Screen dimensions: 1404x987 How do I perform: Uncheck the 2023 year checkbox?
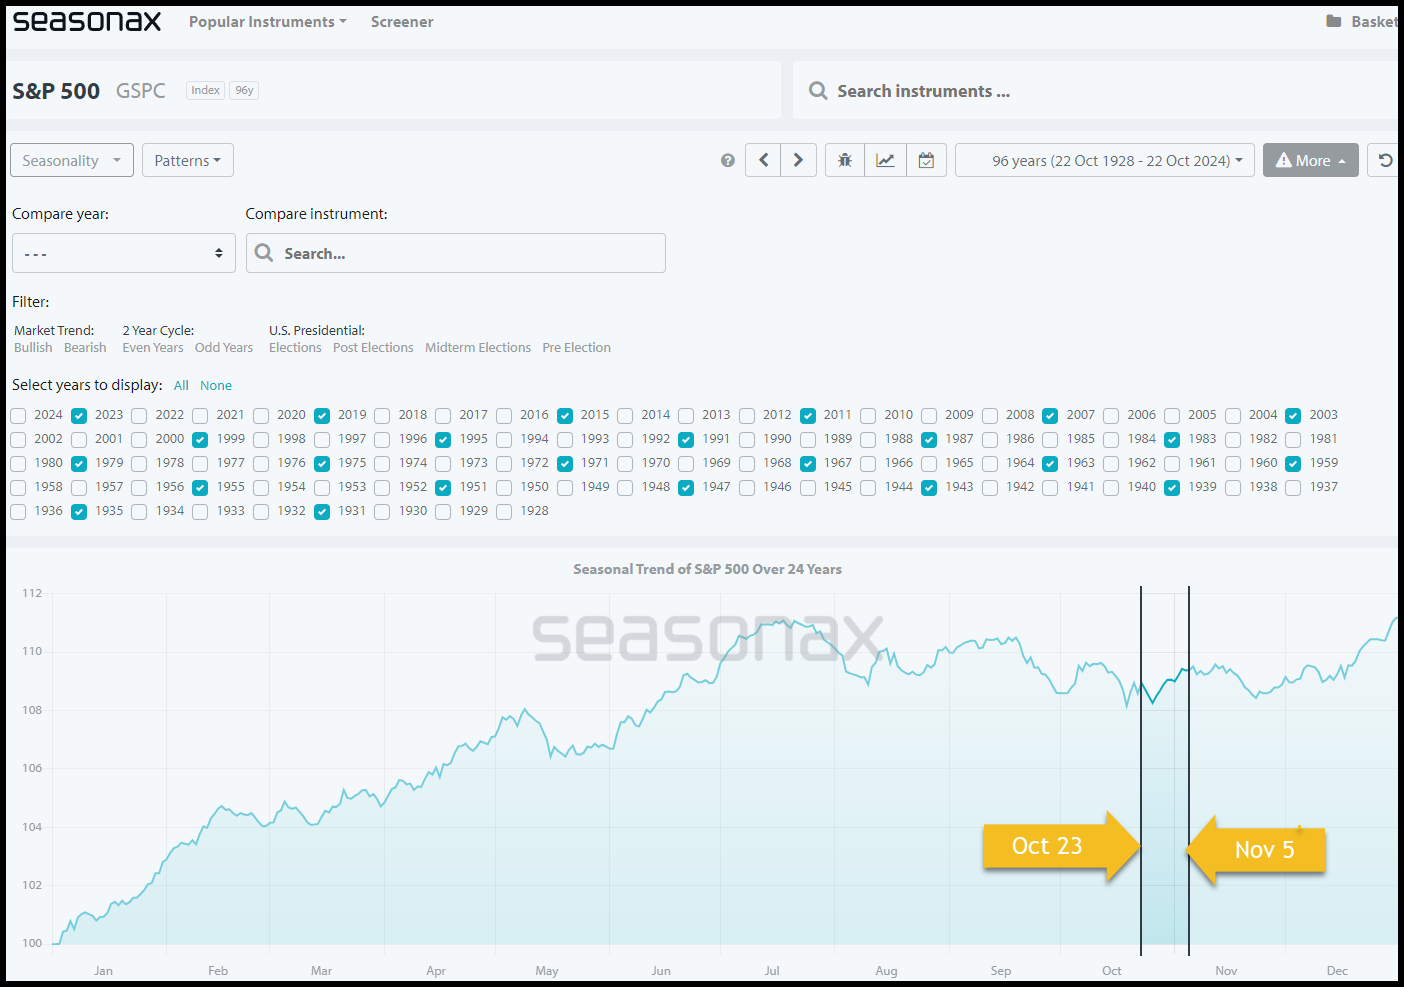point(79,416)
